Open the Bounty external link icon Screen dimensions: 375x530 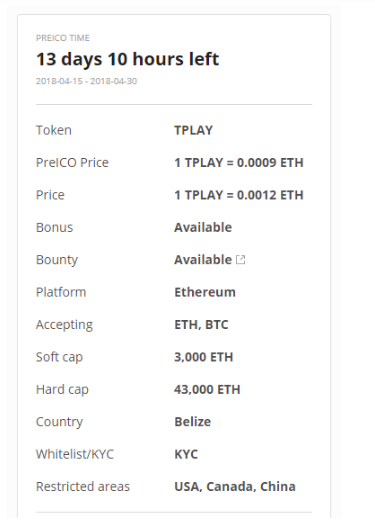click(x=240, y=260)
